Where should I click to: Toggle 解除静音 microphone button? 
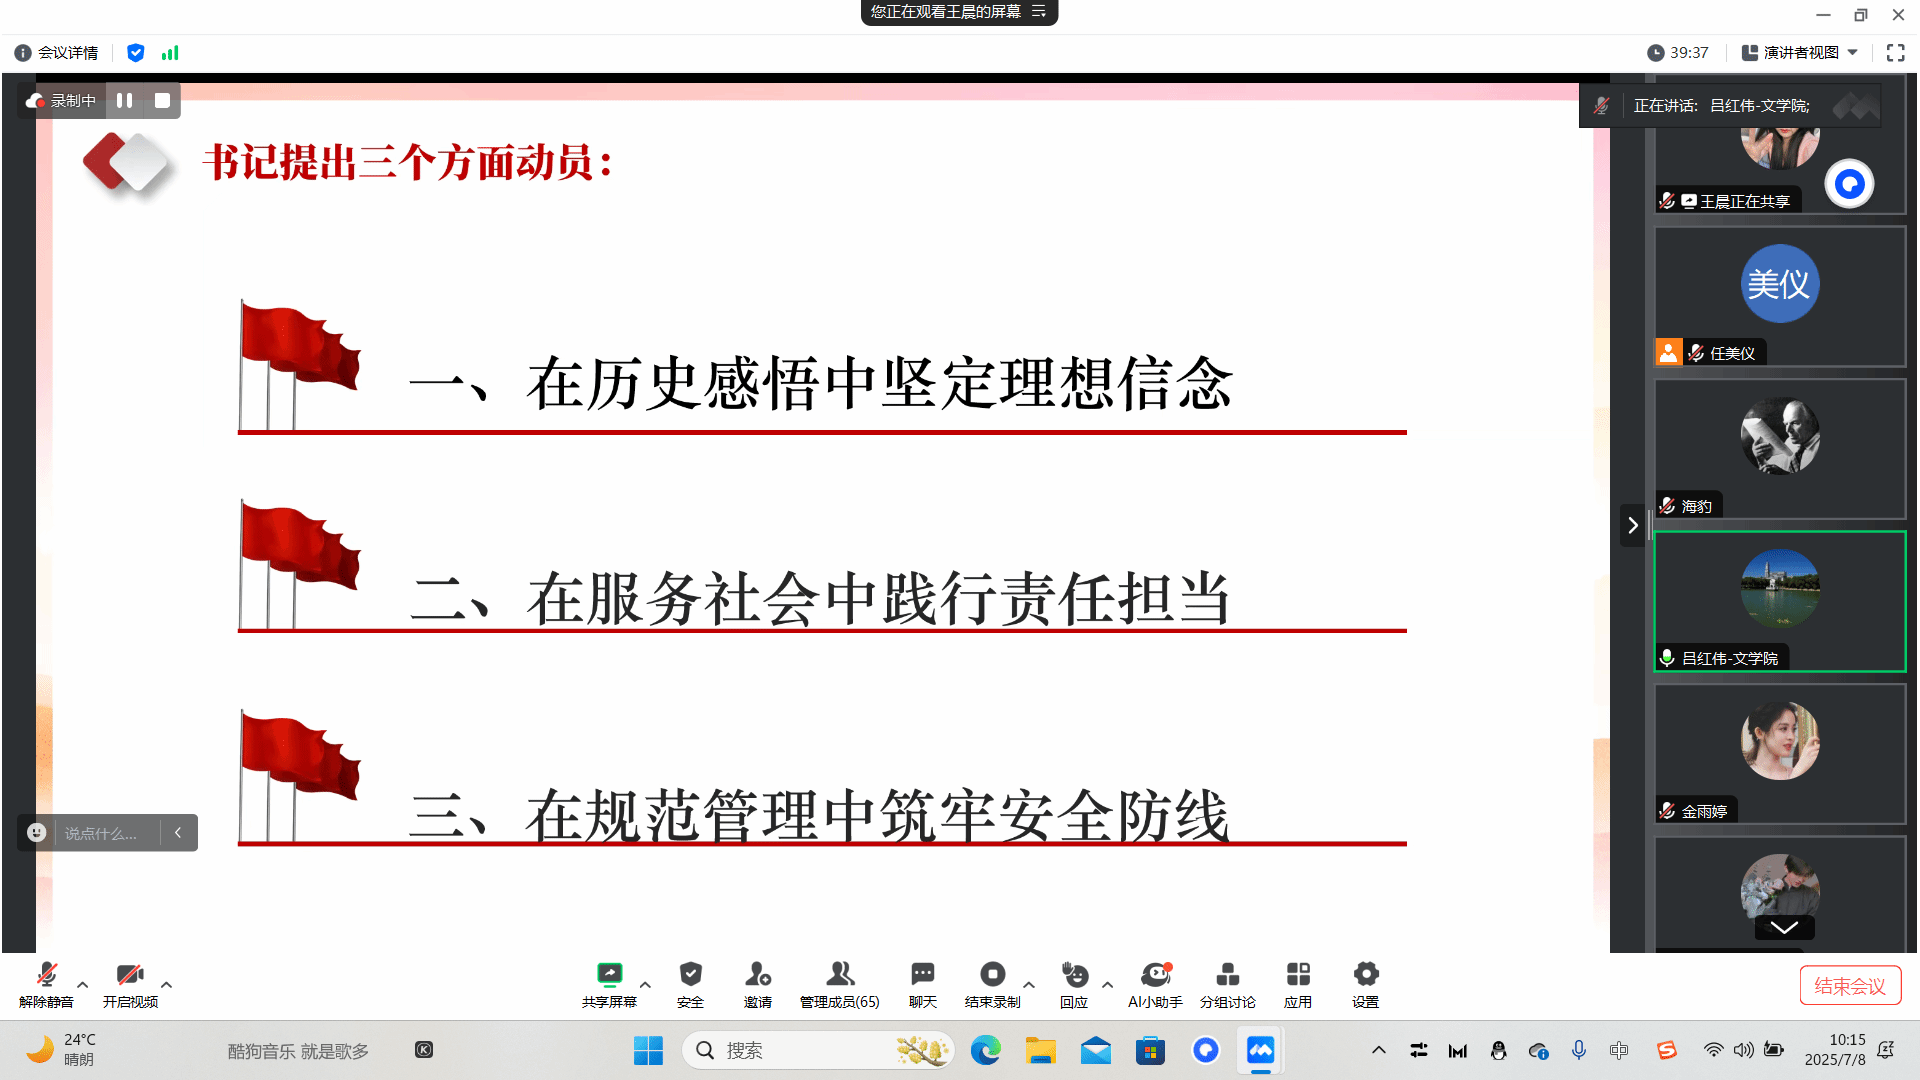46,975
